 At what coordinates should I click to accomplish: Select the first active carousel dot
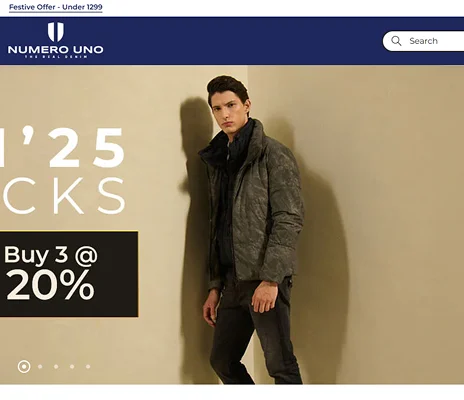(24, 367)
